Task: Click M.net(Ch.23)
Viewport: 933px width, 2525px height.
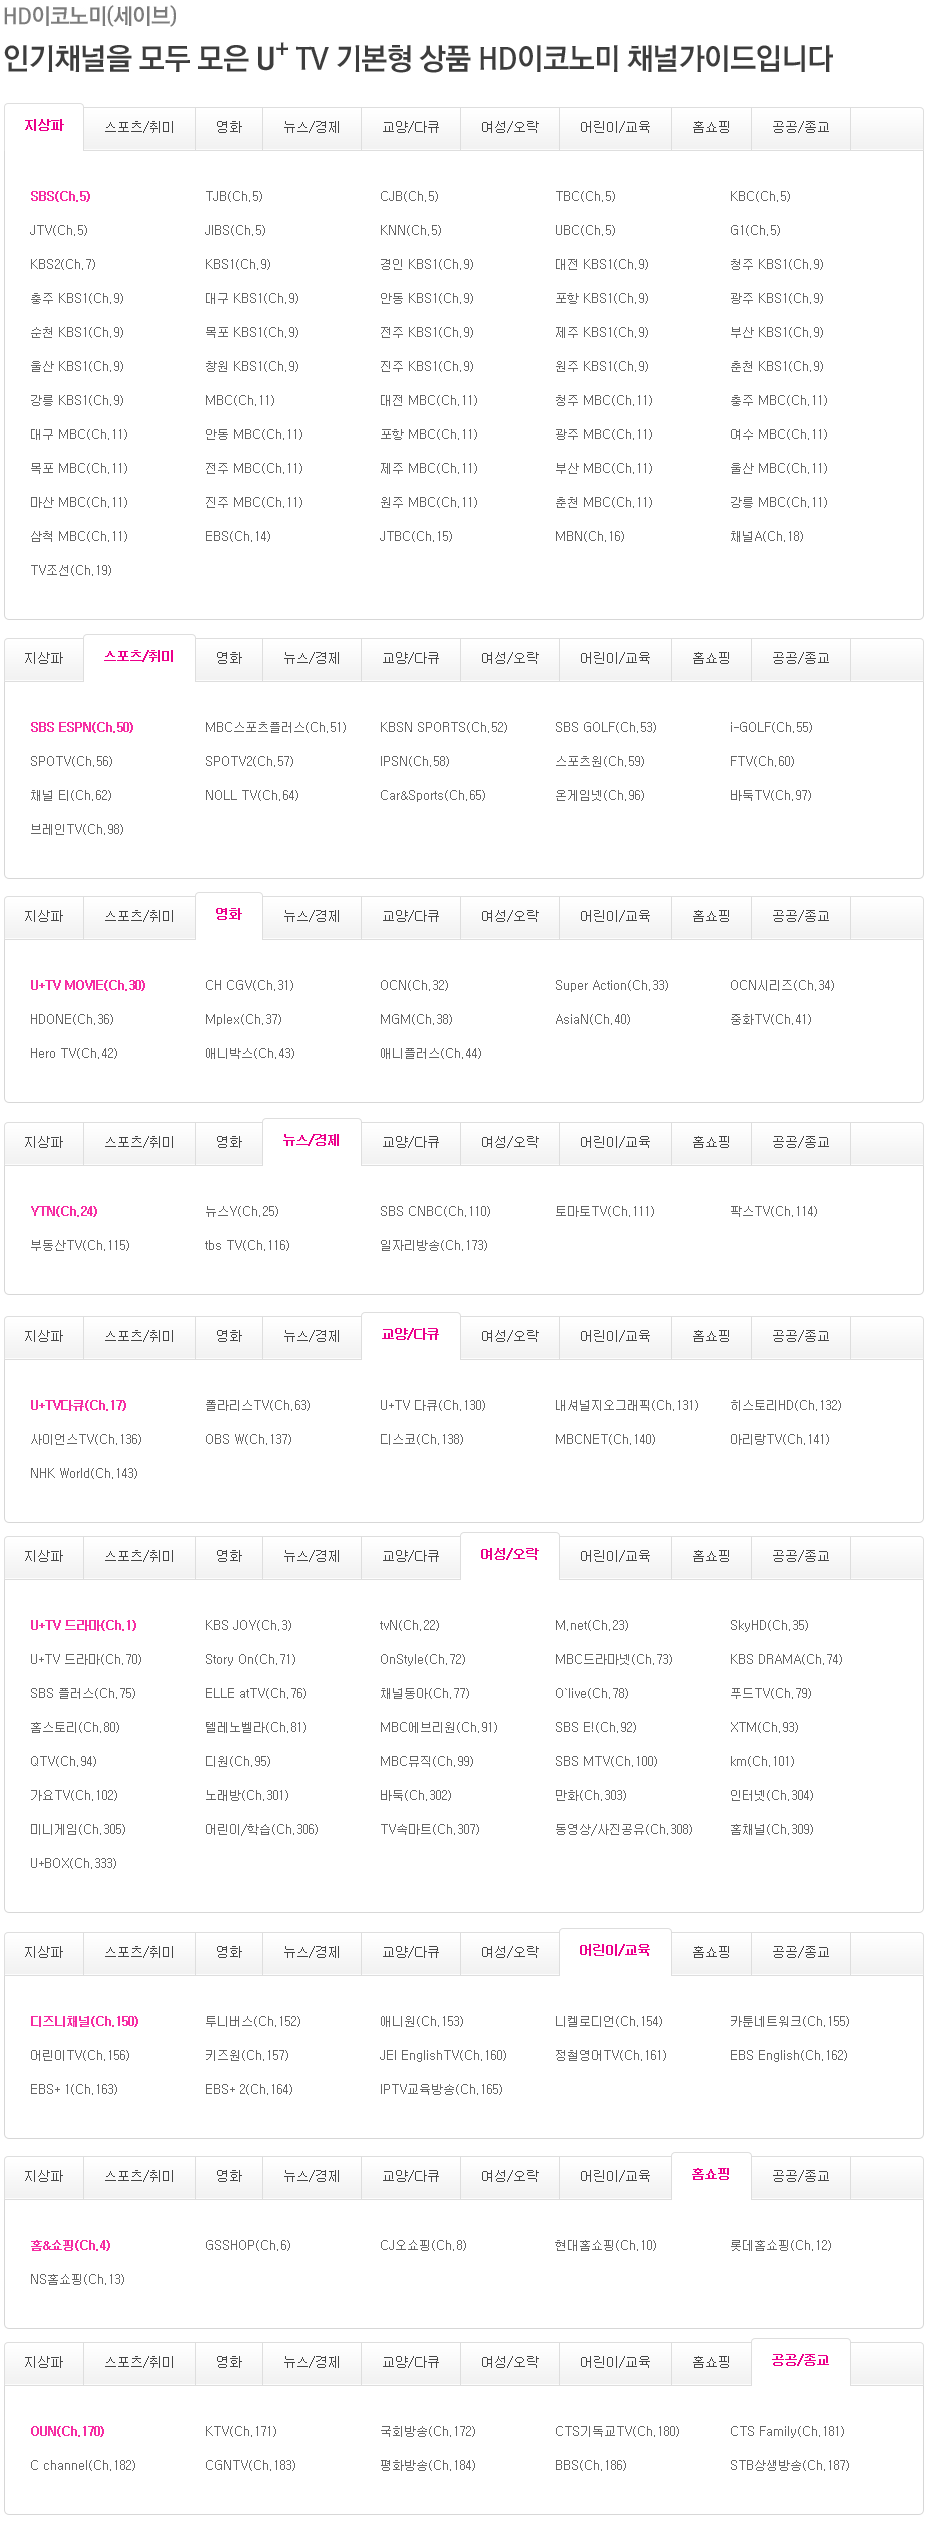Action: [x=592, y=1626]
